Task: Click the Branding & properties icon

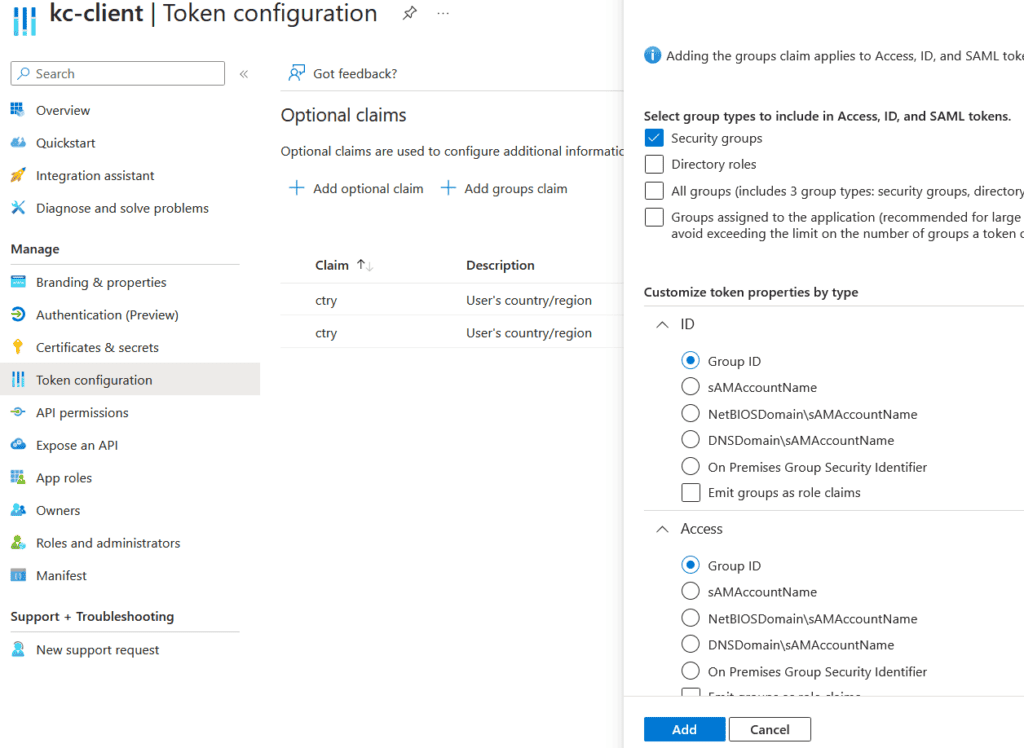Action: point(18,282)
